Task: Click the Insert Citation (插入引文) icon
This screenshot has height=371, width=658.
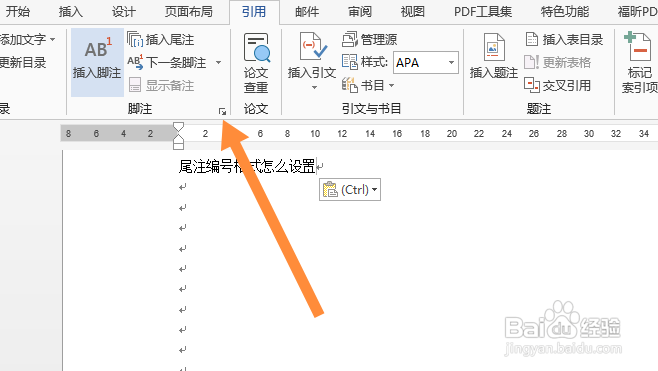Action: [x=312, y=47]
